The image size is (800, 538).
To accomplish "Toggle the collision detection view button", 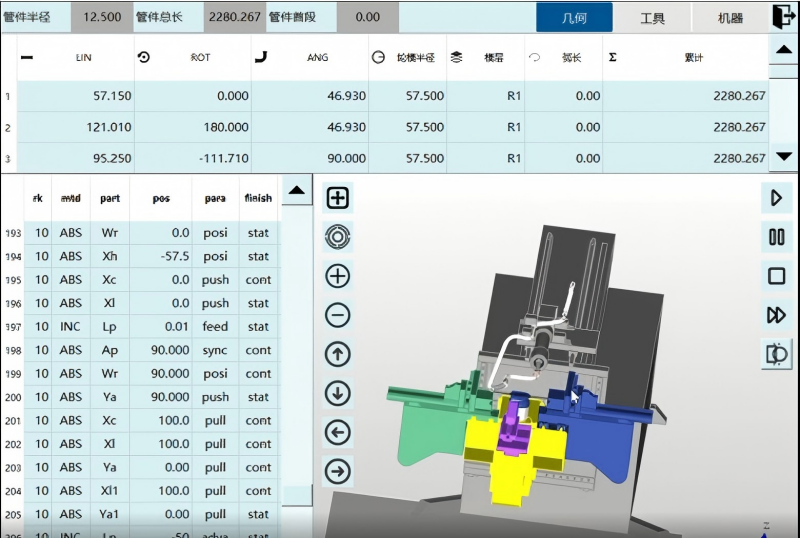I will pos(776,354).
